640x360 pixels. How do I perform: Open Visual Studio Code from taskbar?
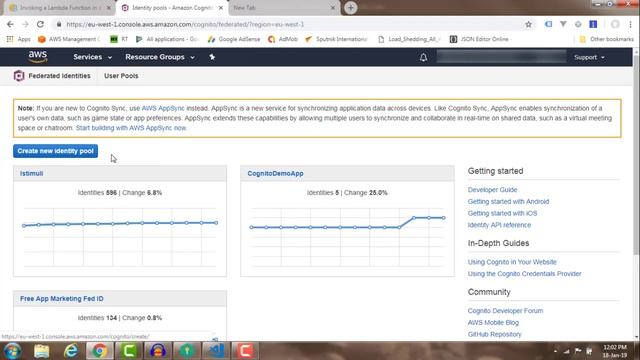pyautogui.click(x=216, y=351)
